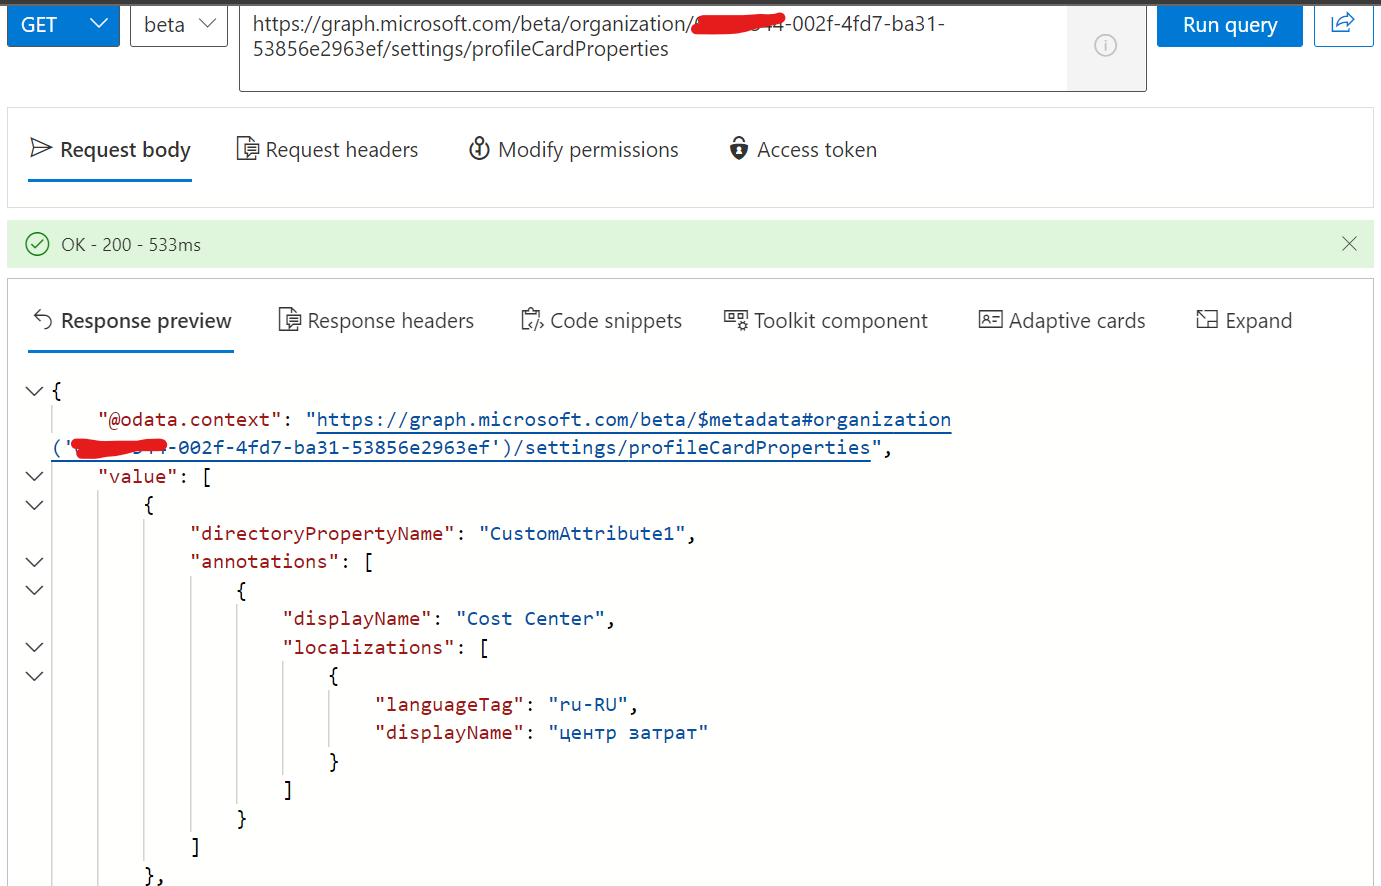Click the Request body arrow icon

[x=41, y=148]
